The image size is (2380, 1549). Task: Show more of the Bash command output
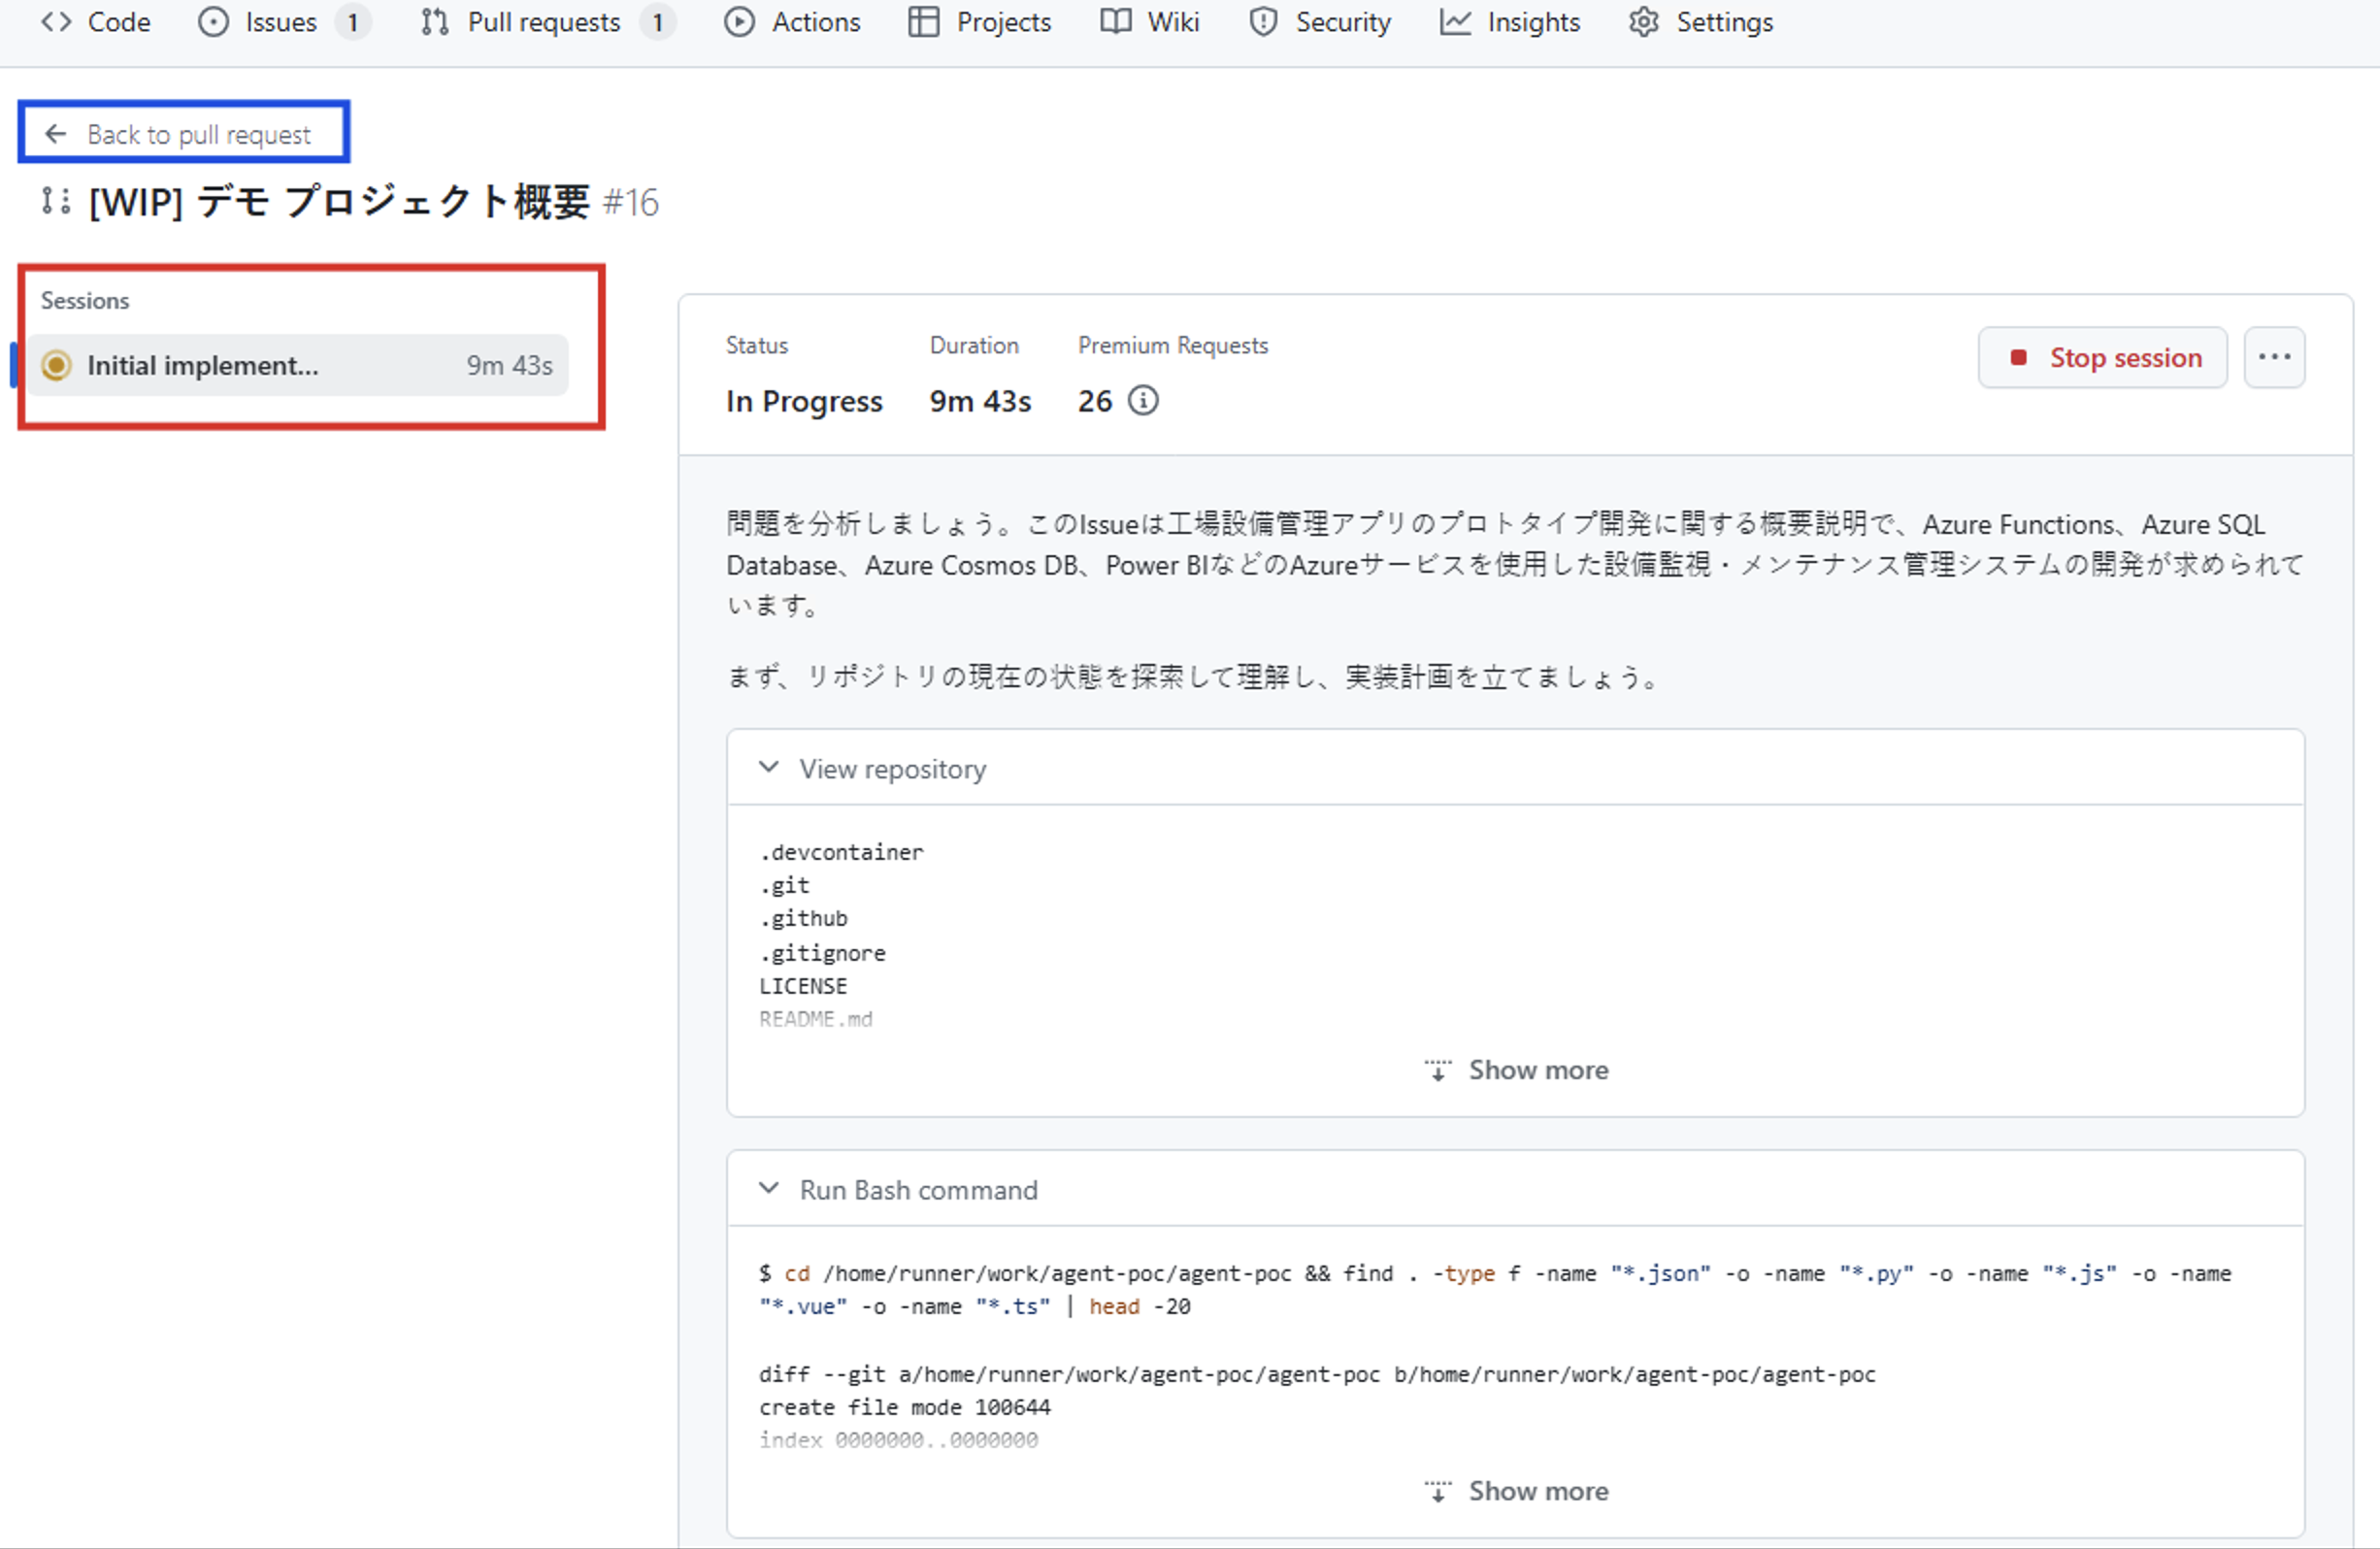coord(1516,1491)
